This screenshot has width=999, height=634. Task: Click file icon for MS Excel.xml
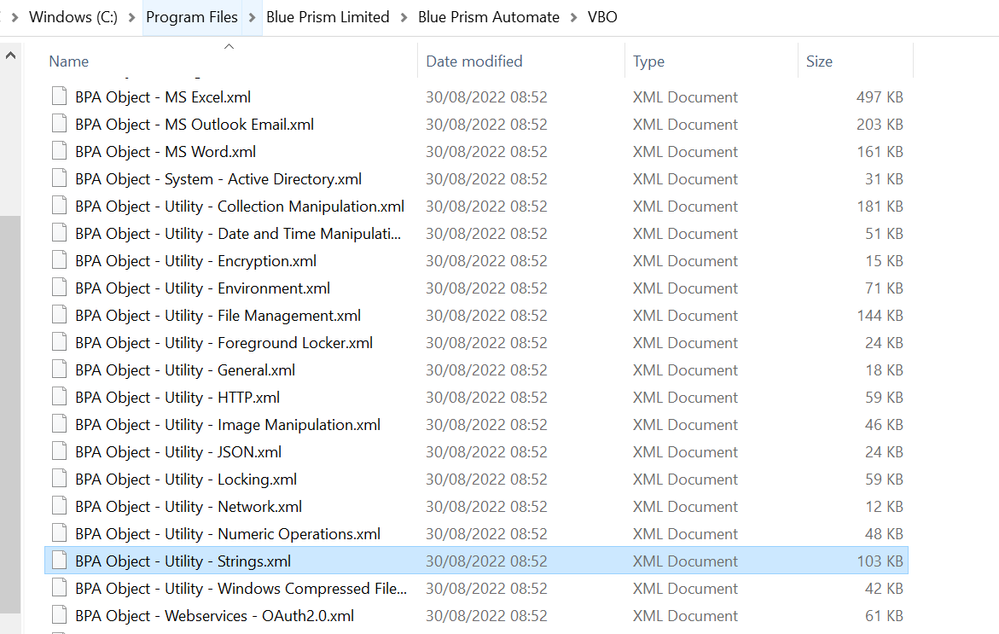coord(59,96)
